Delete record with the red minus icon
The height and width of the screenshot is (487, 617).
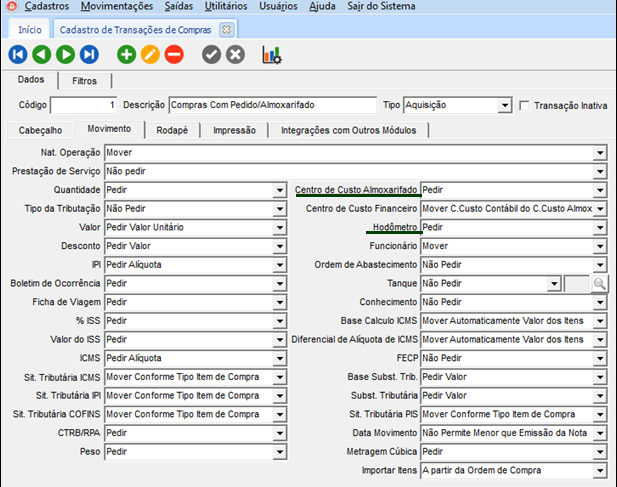pyautogui.click(x=174, y=55)
